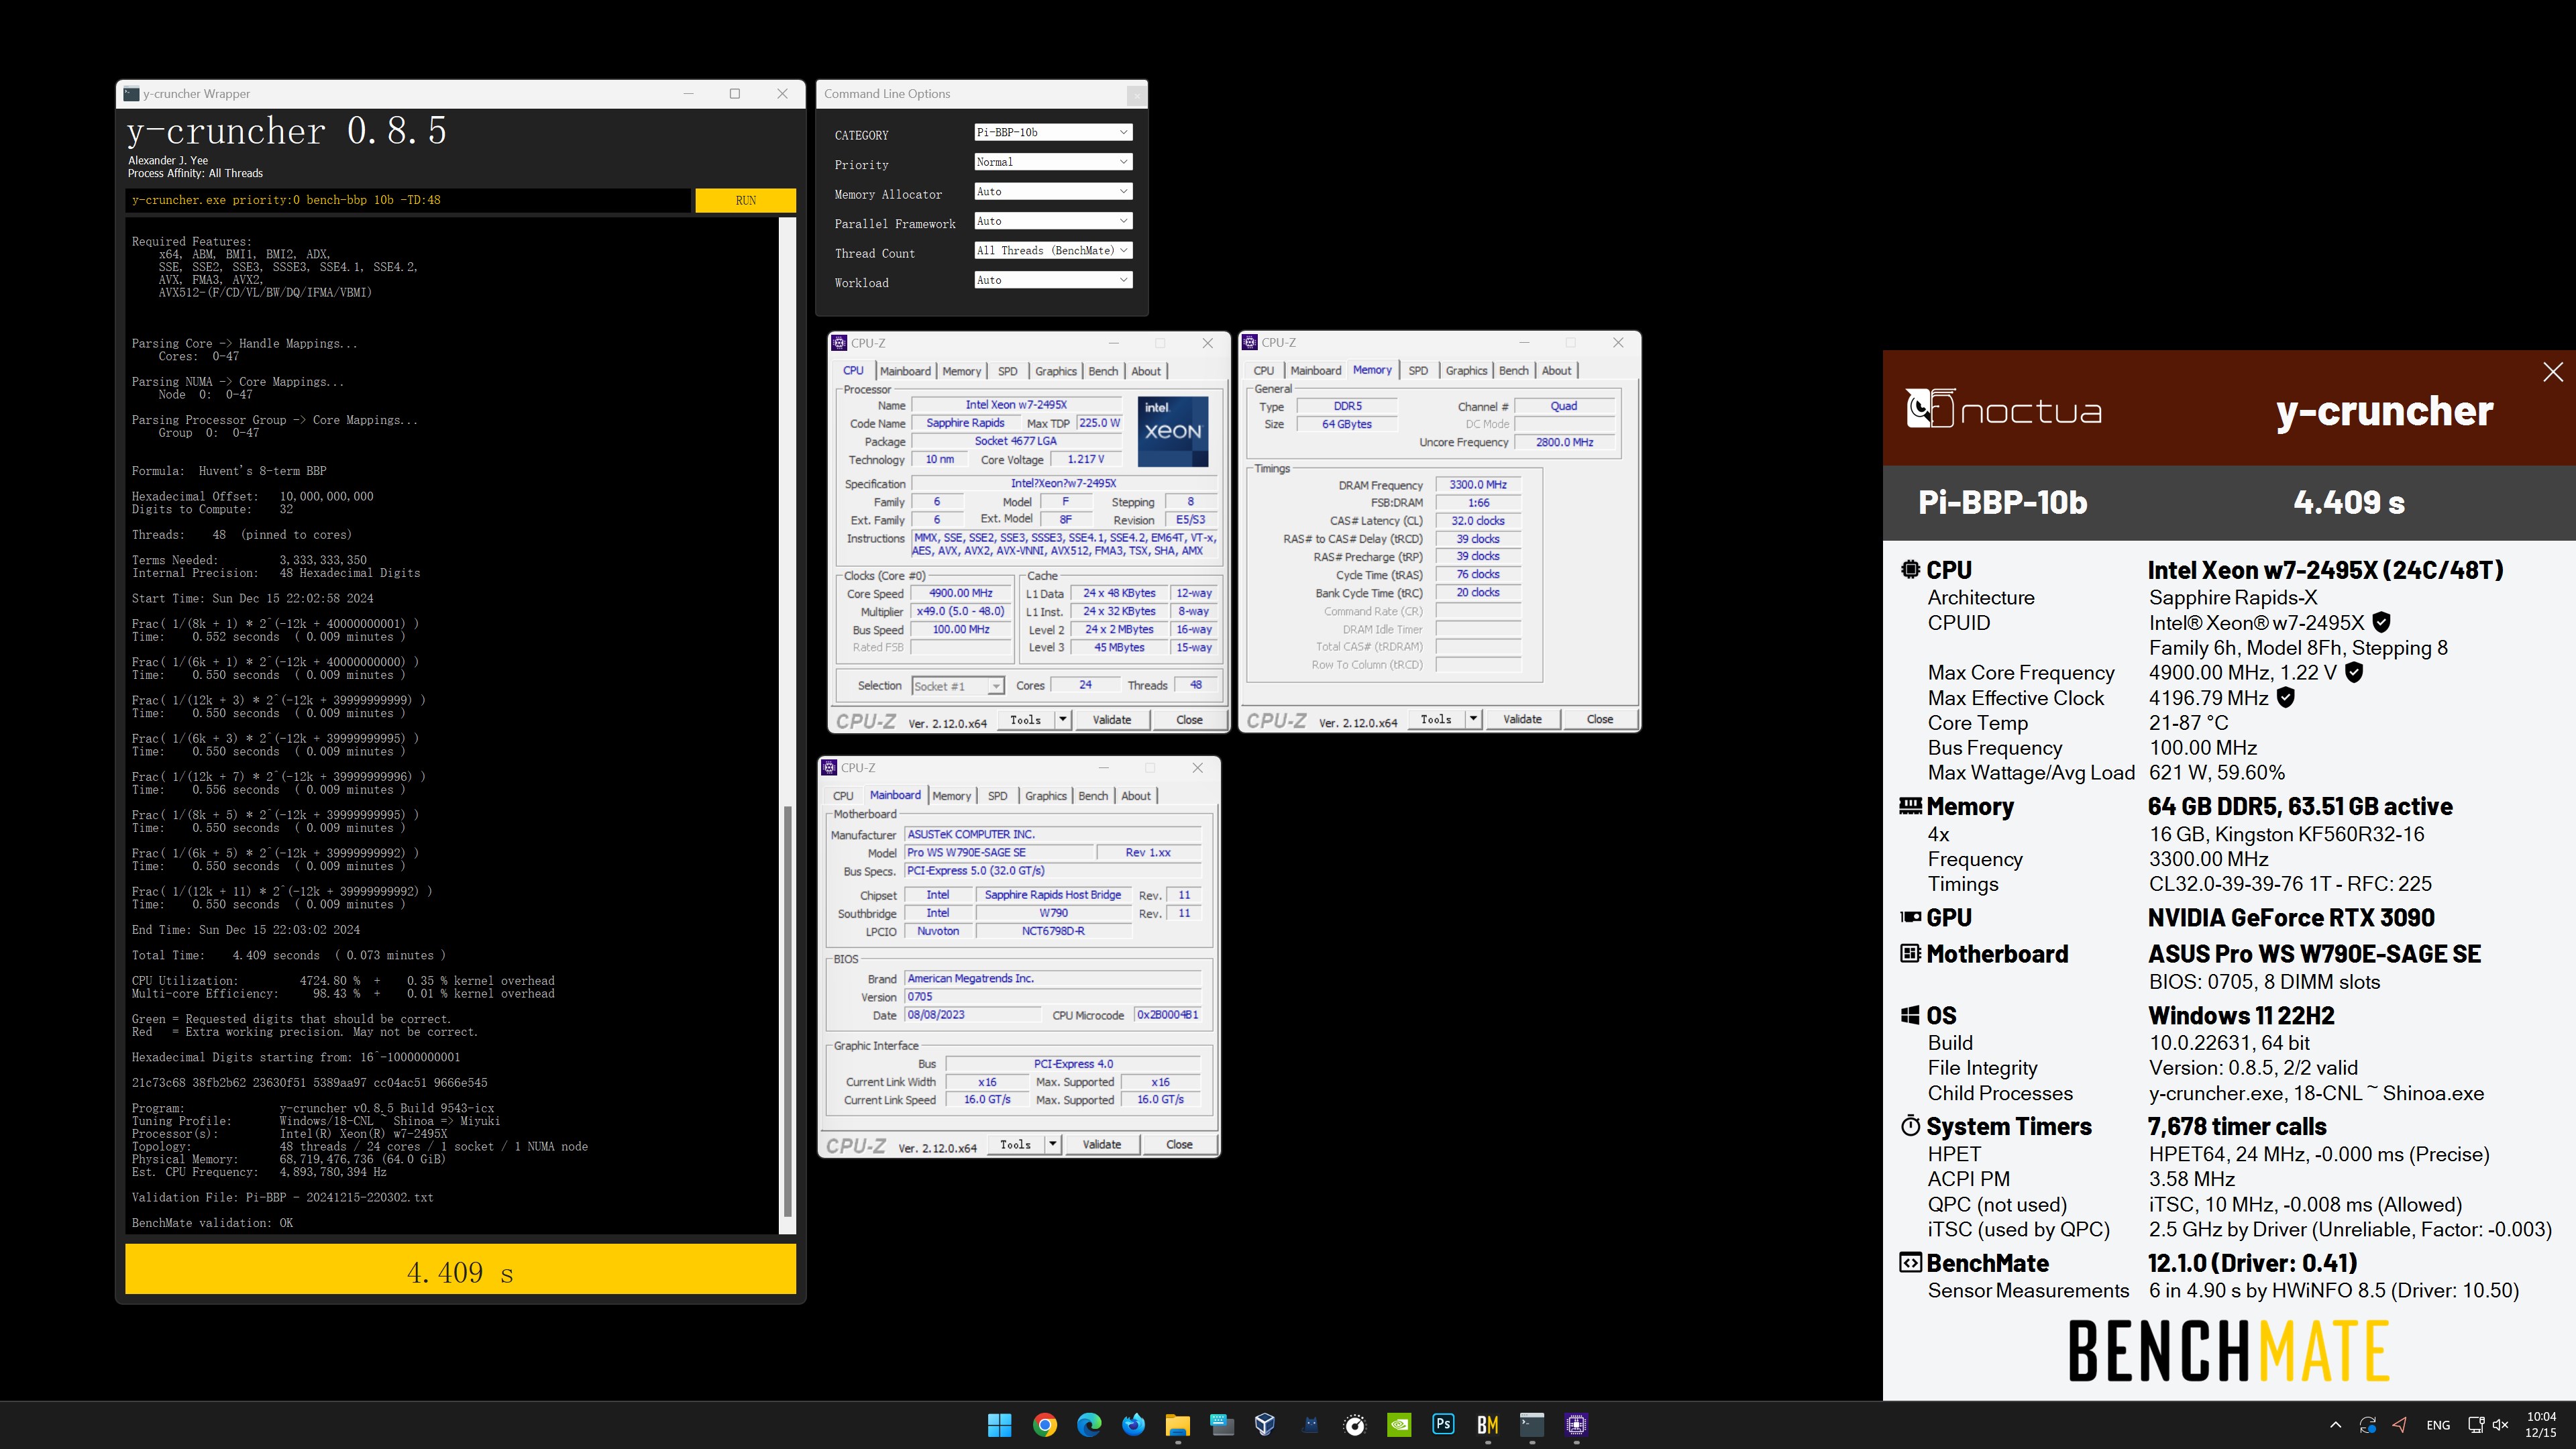2576x1449 pixels.
Task: Switch to BenchMate via its BM taskbar icon
Action: coord(1487,1425)
